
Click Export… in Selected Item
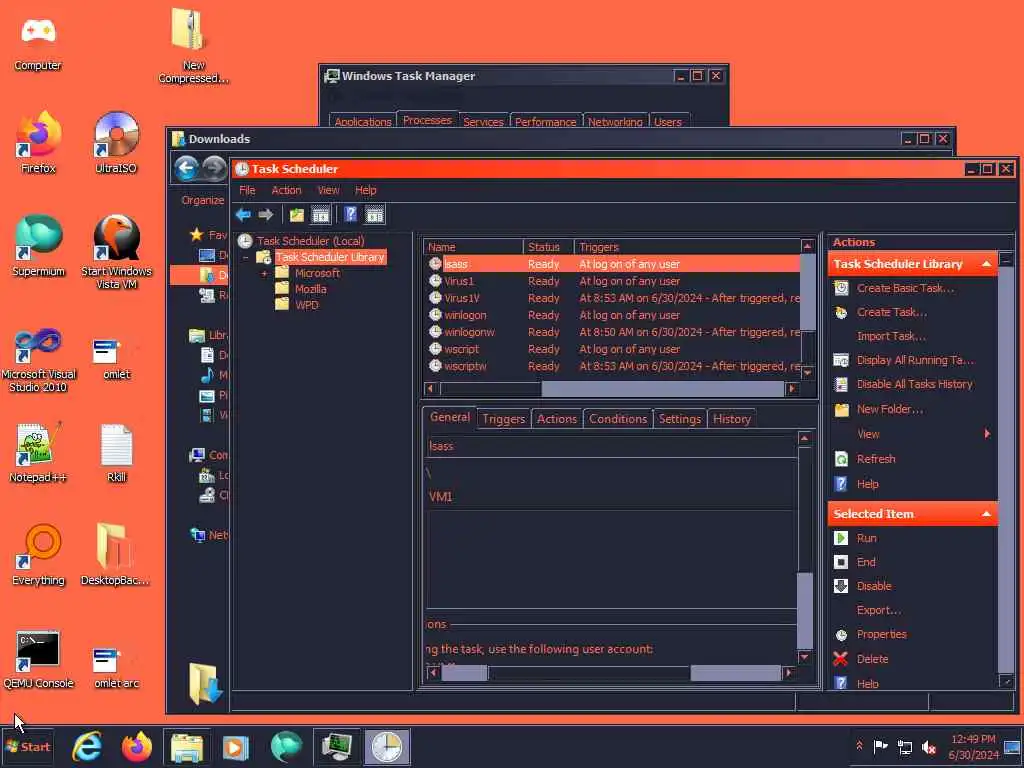(878, 610)
